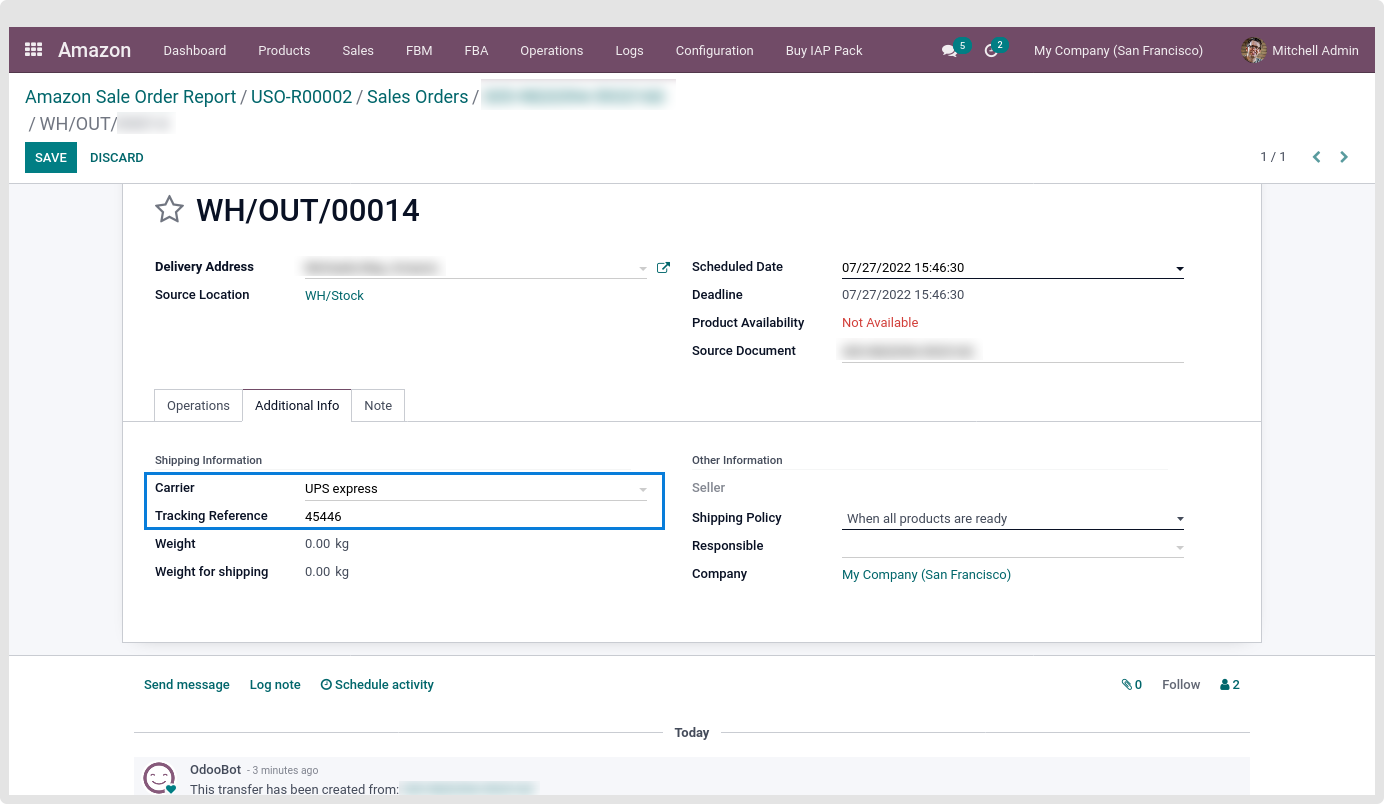Expand the Carrier dropdown
1384x804 pixels.
[643, 490]
